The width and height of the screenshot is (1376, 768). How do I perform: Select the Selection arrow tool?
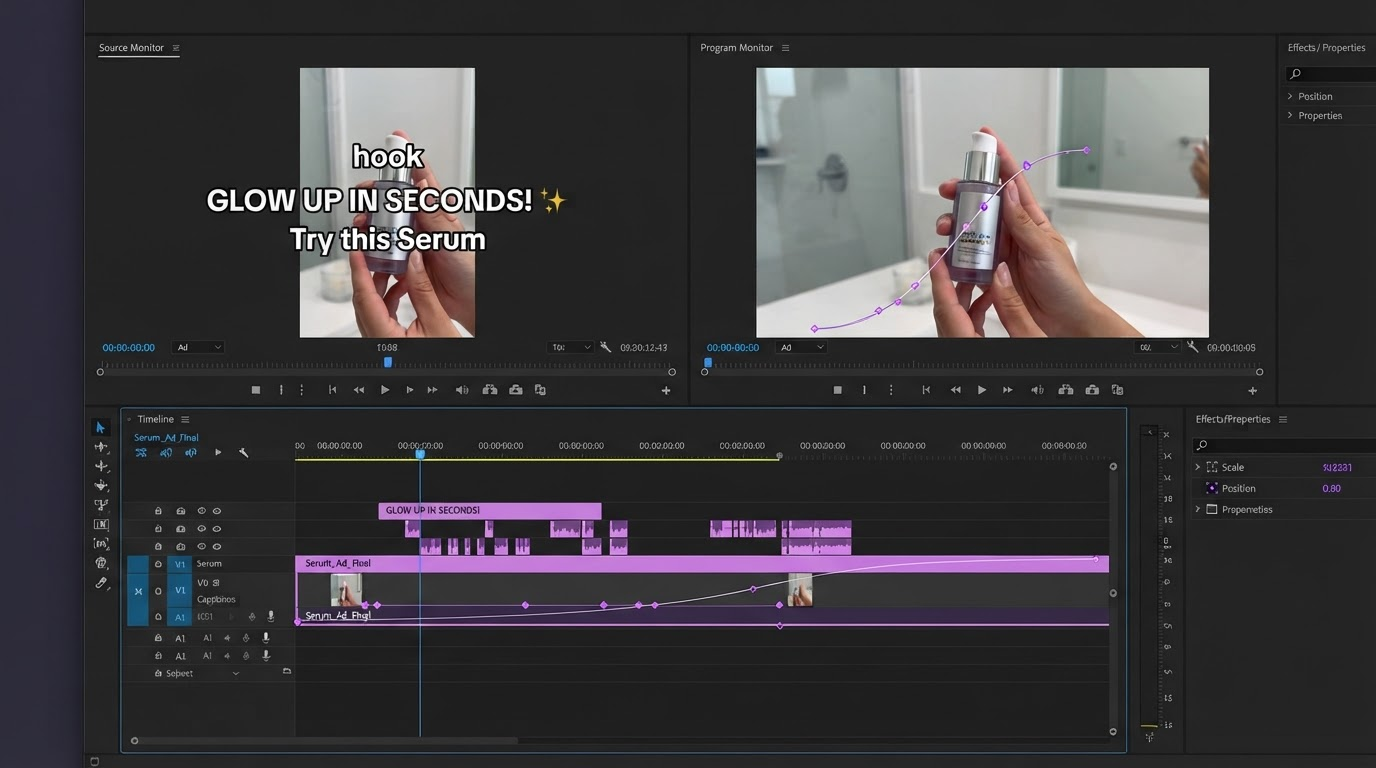point(100,428)
